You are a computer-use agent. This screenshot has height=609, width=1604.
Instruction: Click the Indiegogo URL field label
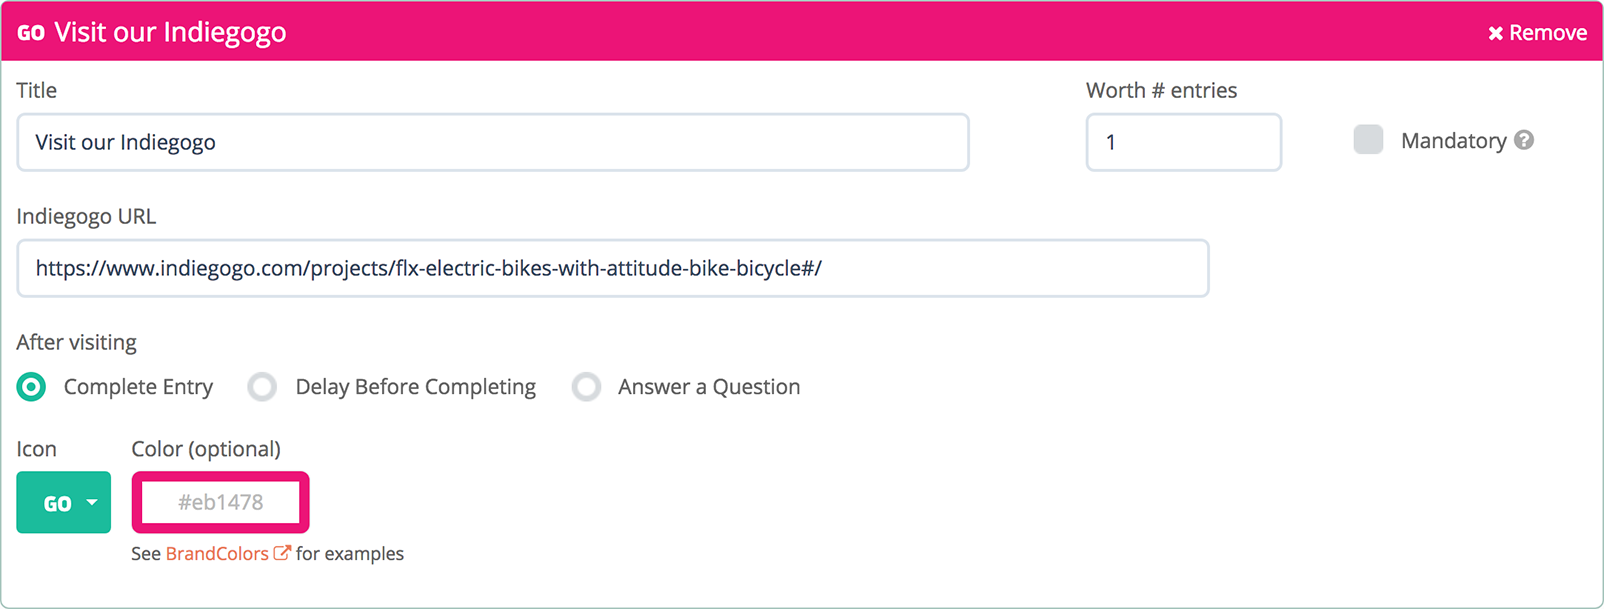click(x=86, y=216)
